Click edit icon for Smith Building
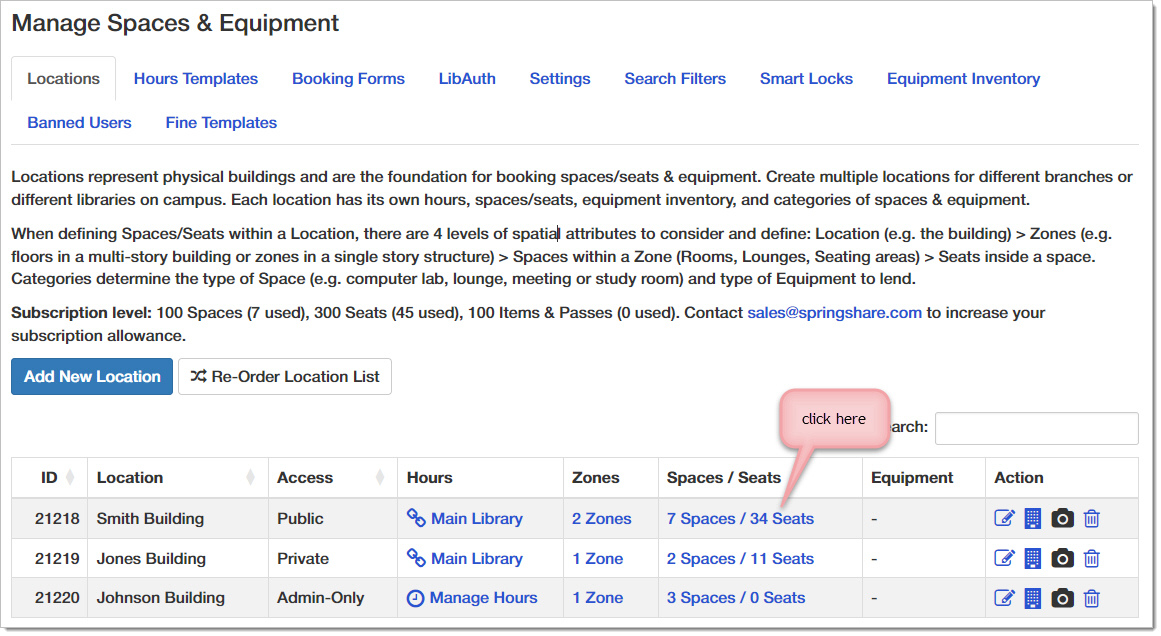The image size is (1161, 636). pyautogui.click(x=1004, y=518)
